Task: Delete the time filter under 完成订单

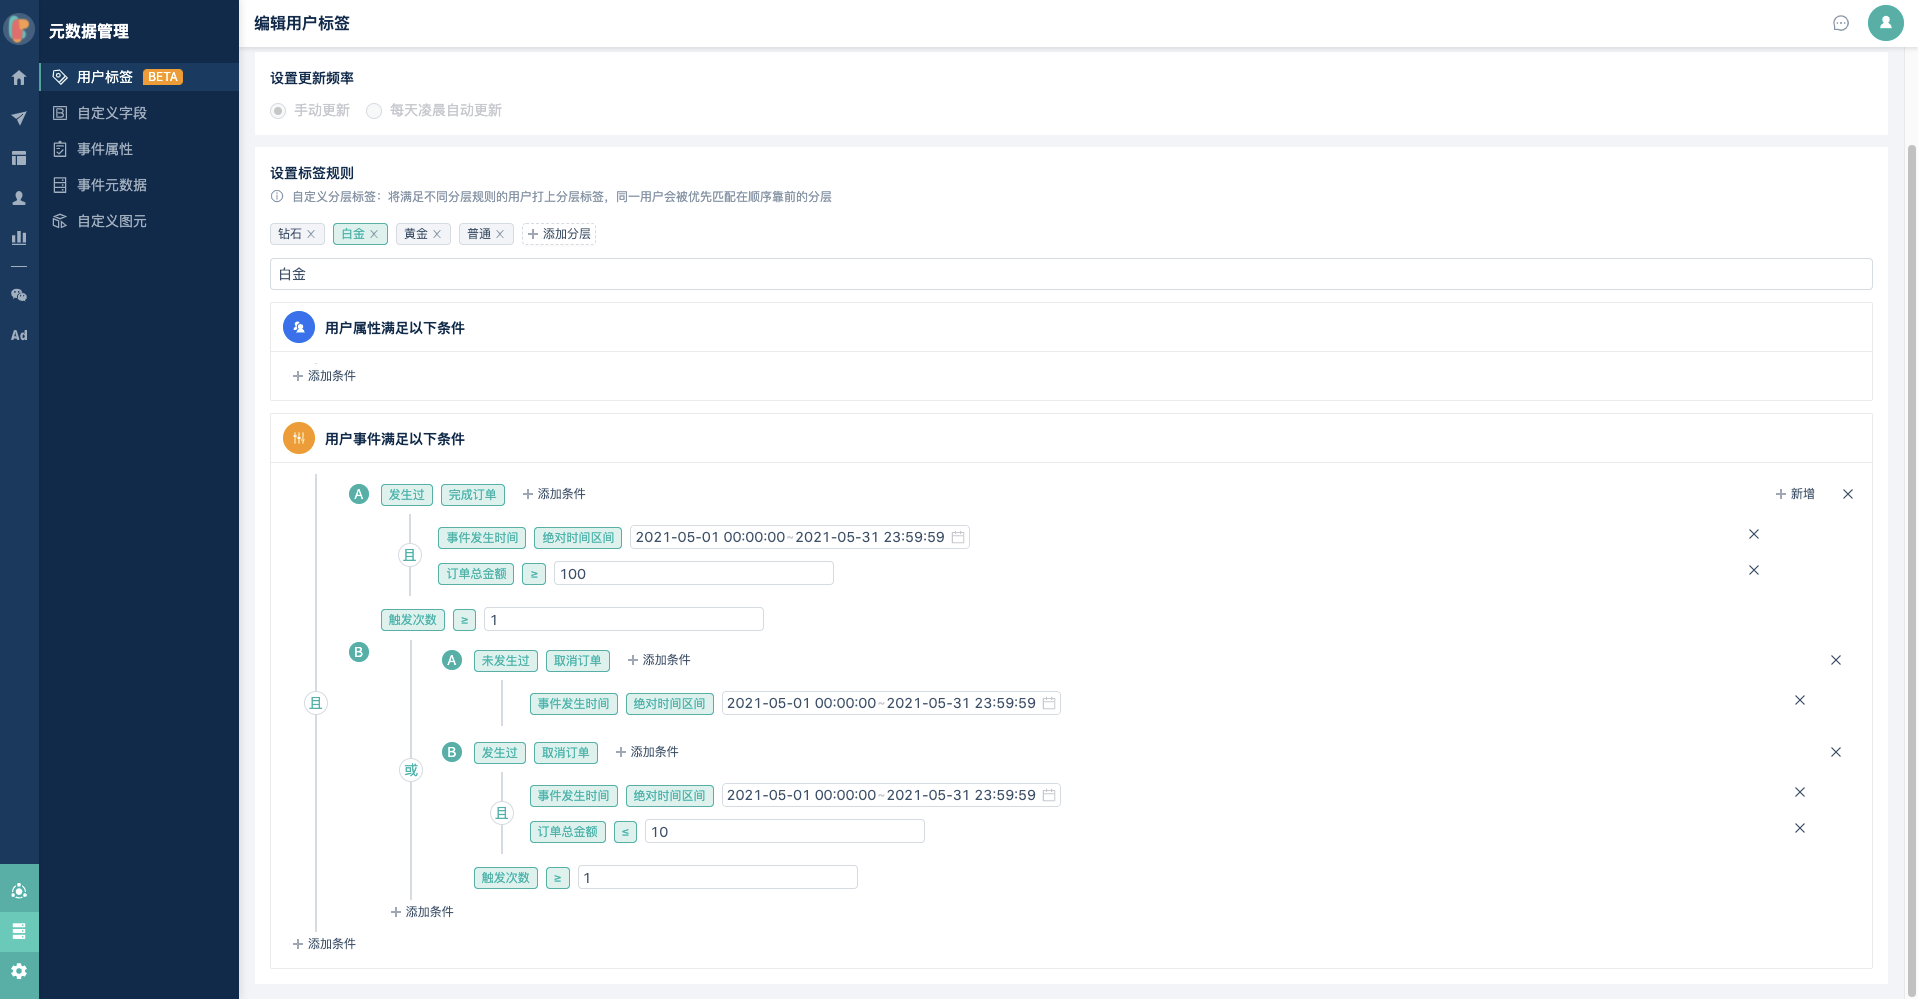Action: pyautogui.click(x=1754, y=534)
